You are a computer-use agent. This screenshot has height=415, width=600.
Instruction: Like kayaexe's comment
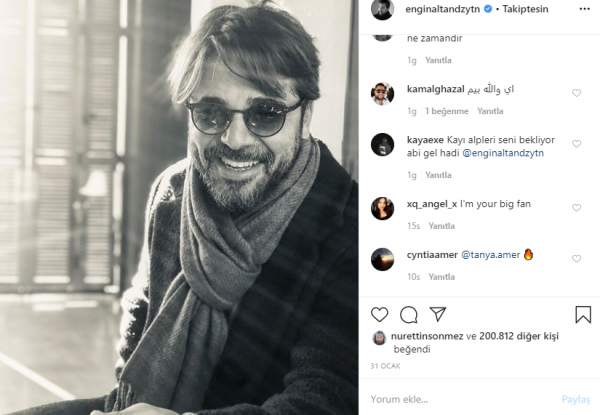point(577,143)
